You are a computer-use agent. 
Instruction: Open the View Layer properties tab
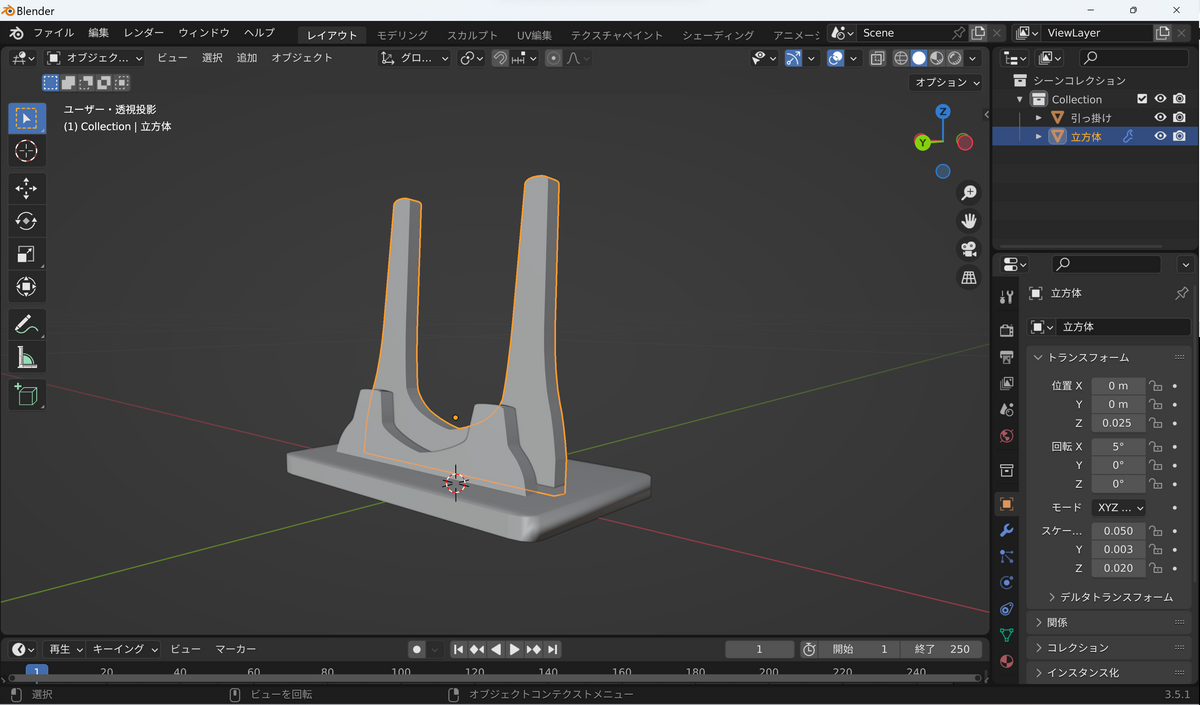pyautogui.click(x=1007, y=383)
